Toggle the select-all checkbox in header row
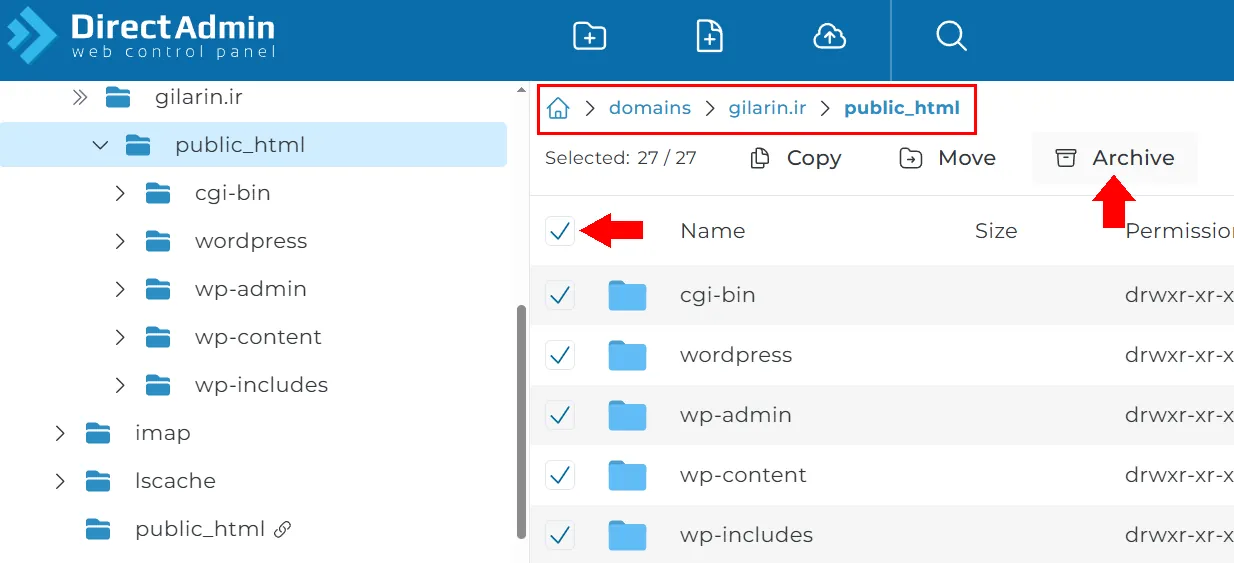1234x563 pixels. [560, 231]
